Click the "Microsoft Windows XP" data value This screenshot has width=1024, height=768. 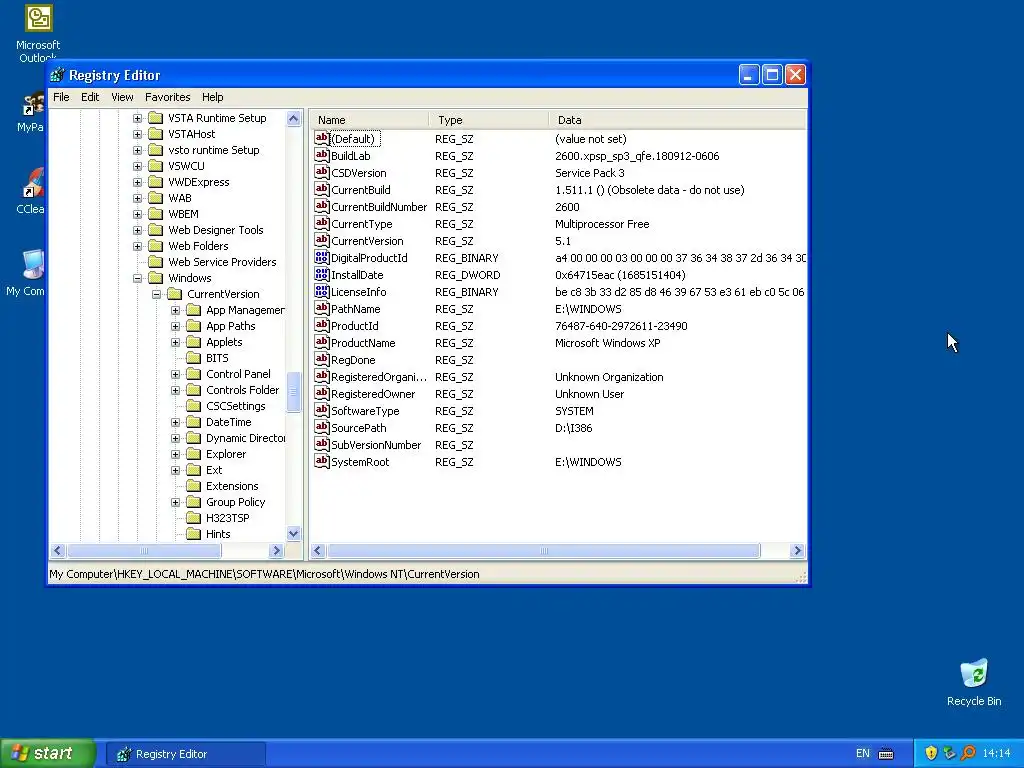tap(607, 343)
